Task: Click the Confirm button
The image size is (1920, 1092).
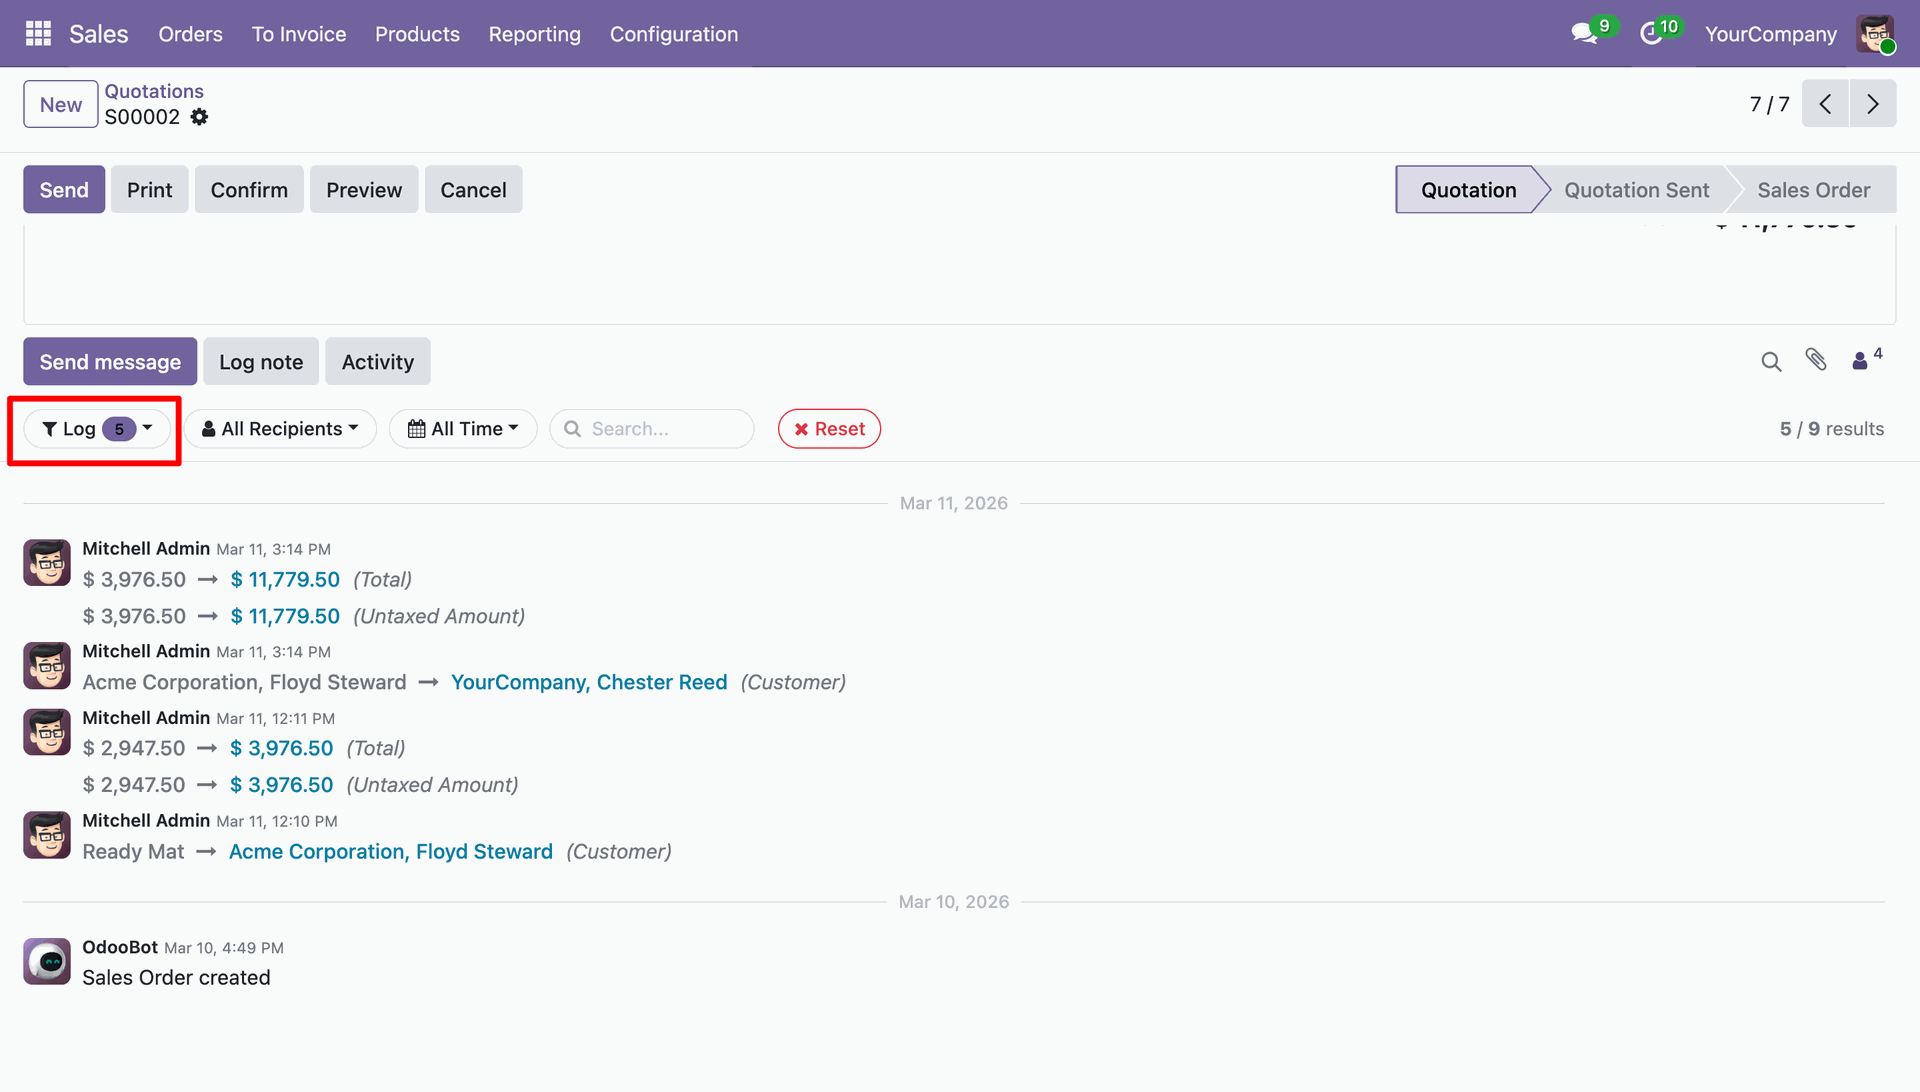Action: [249, 190]
